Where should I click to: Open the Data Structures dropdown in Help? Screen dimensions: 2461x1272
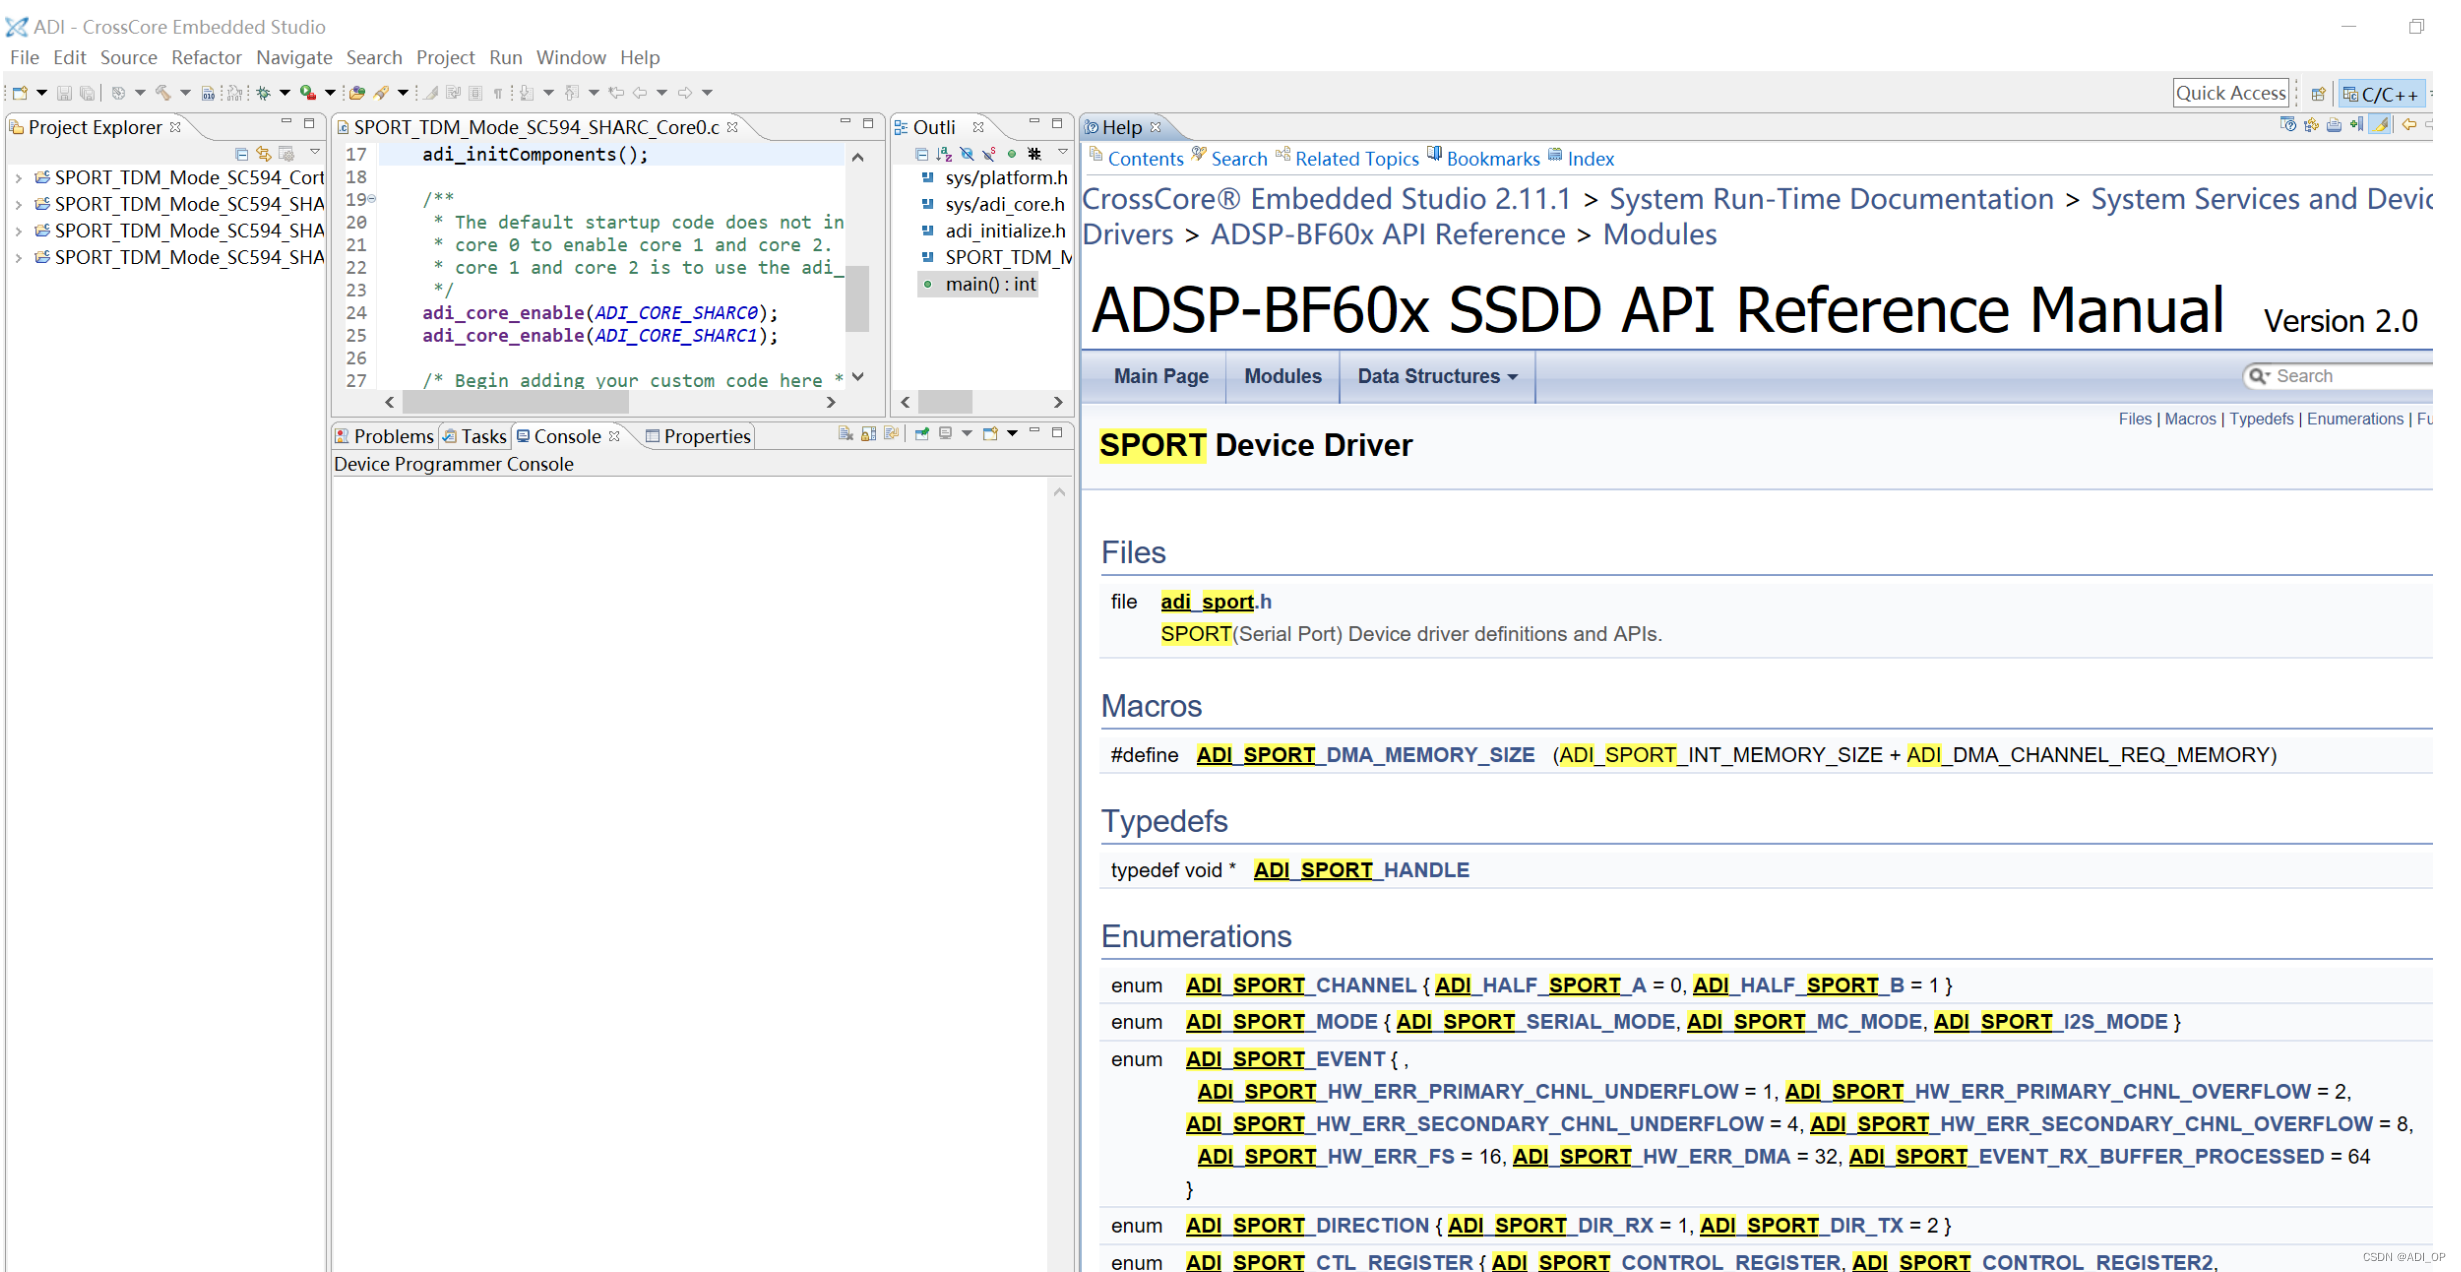pos(1436,377)
